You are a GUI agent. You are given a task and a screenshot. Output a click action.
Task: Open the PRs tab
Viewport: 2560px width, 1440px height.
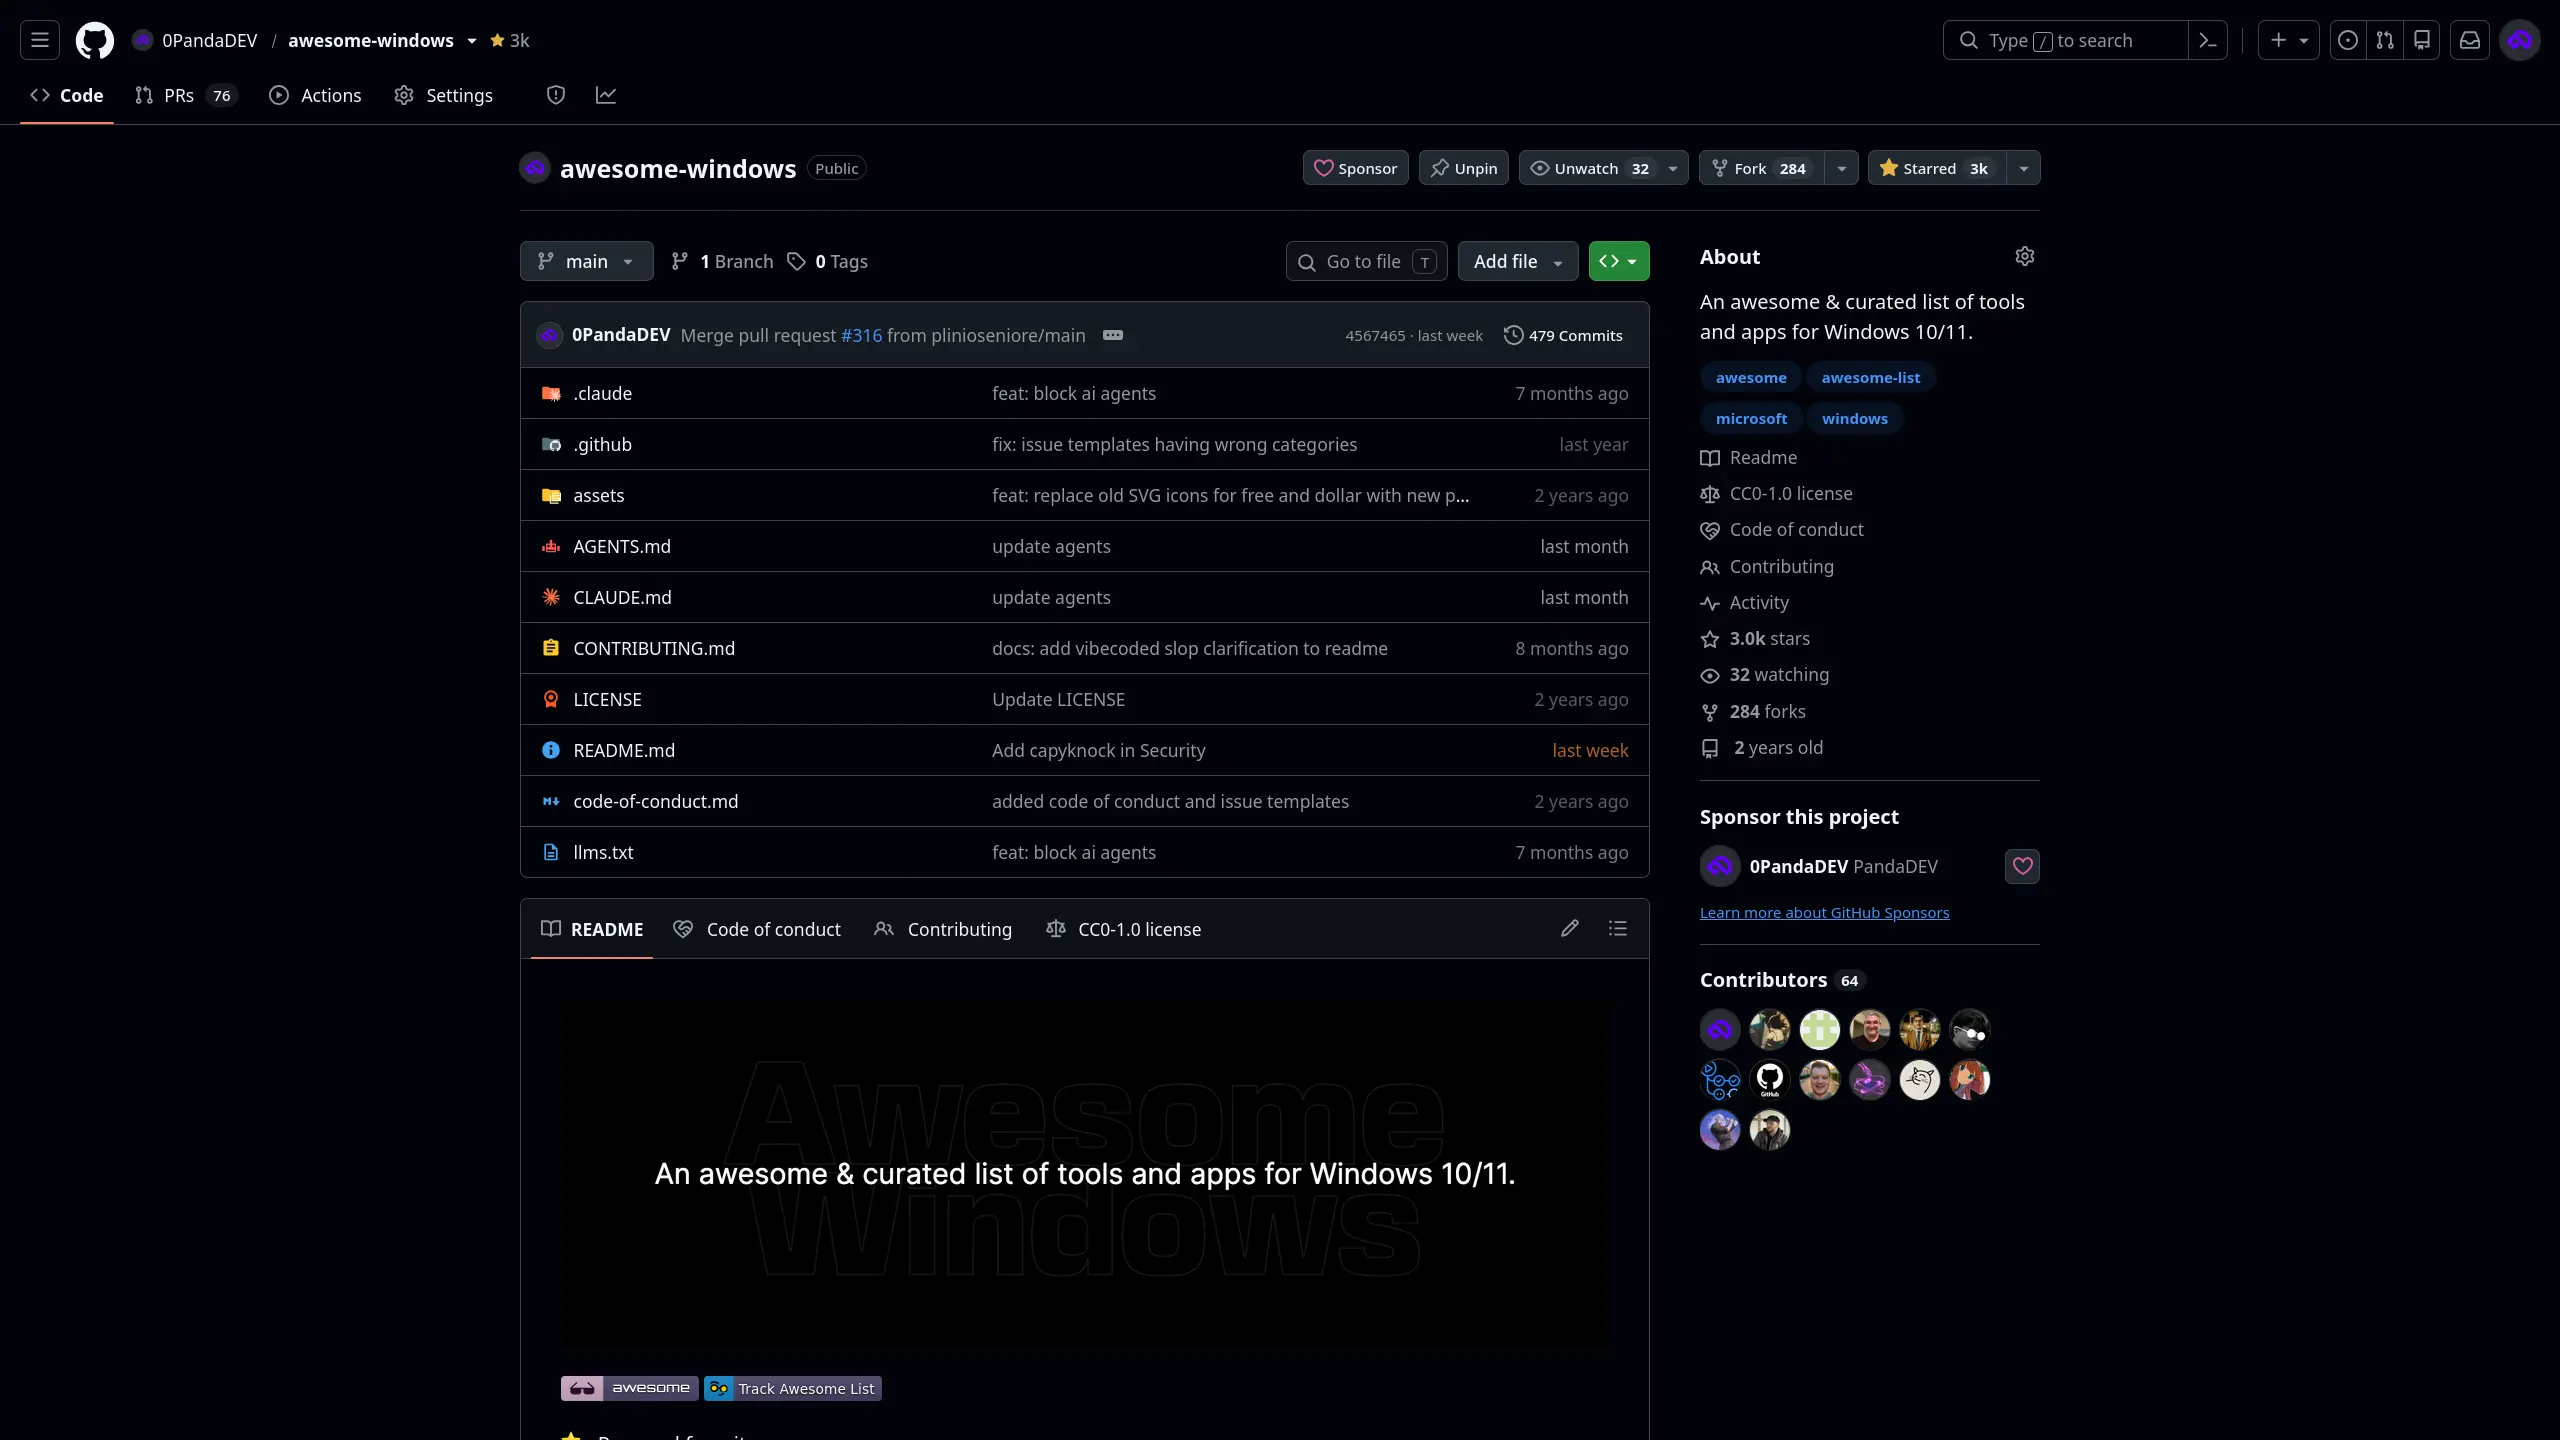click(x=186, y=95)
